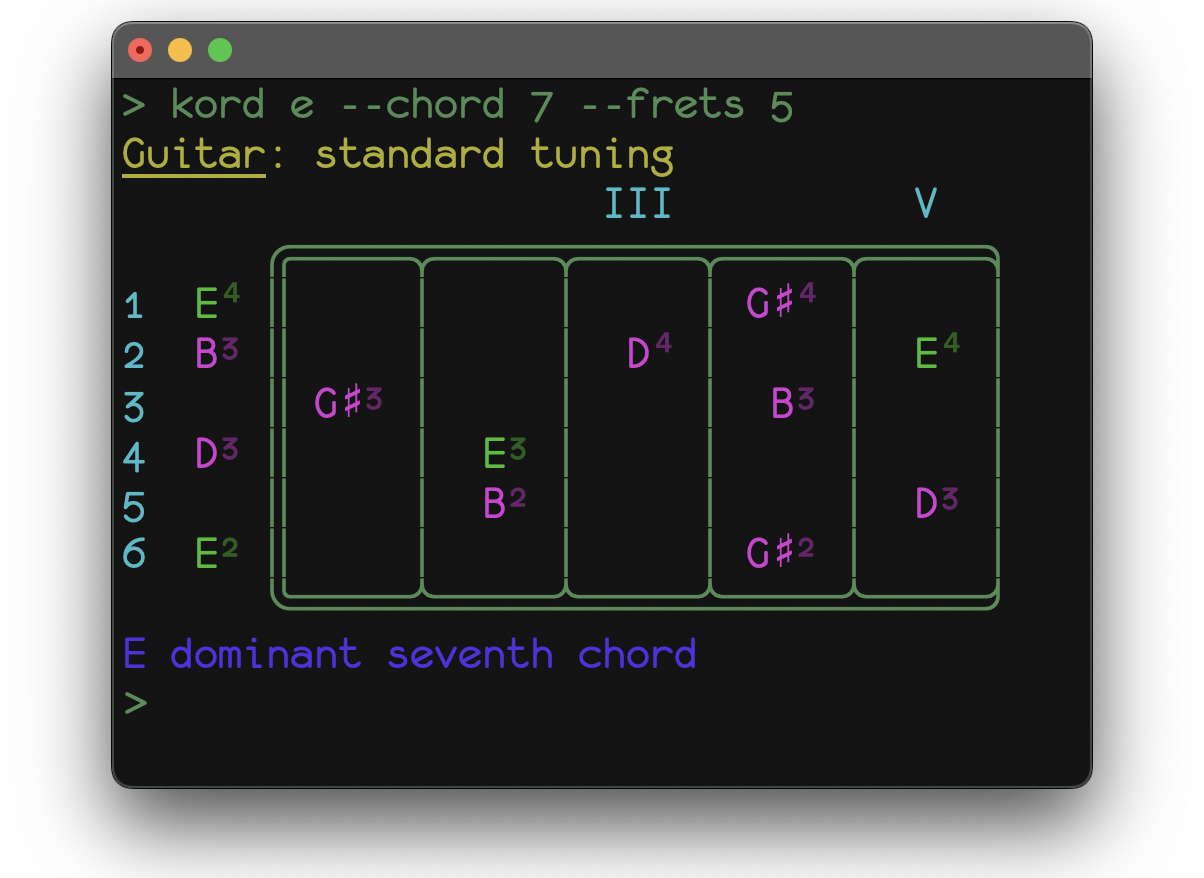1204x878 pixels.
Task: Click string number 3 label
Action: tap(134, 408)
